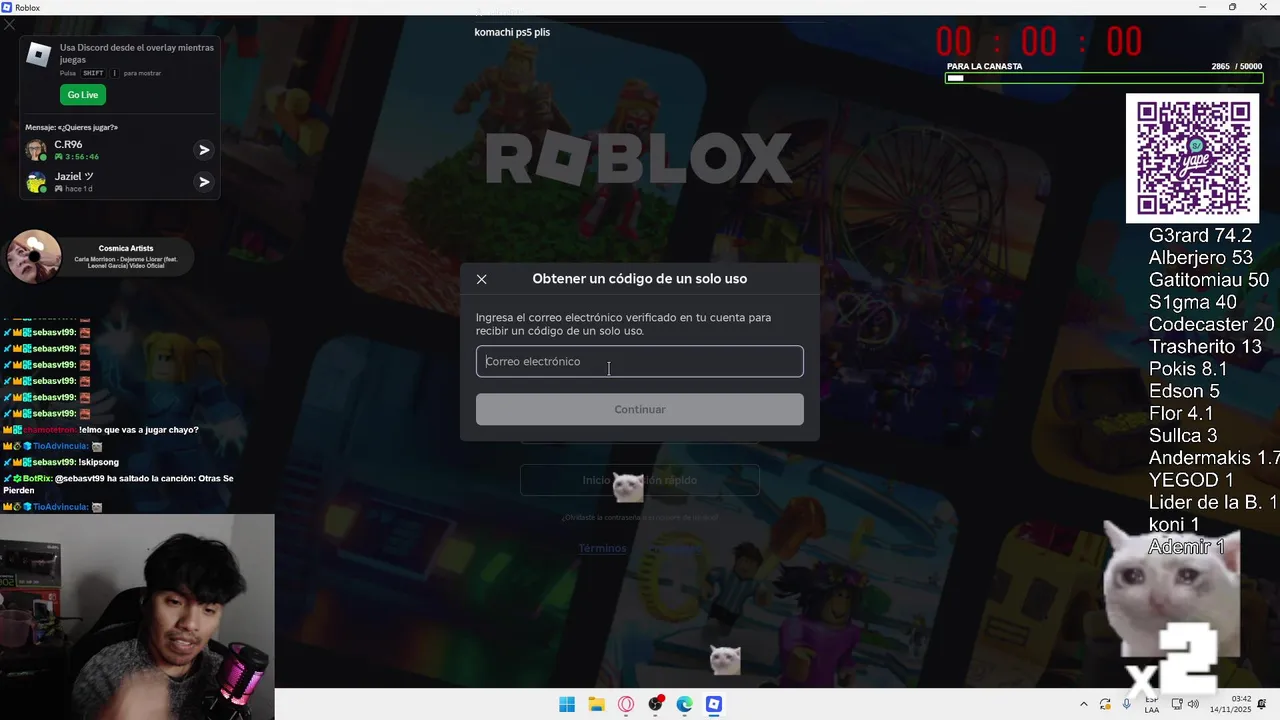Click the donor entry "Sullca 3"
The height and width of the screenshot is (720, 1280).
pyautogui.click(x=1183, y=435)
